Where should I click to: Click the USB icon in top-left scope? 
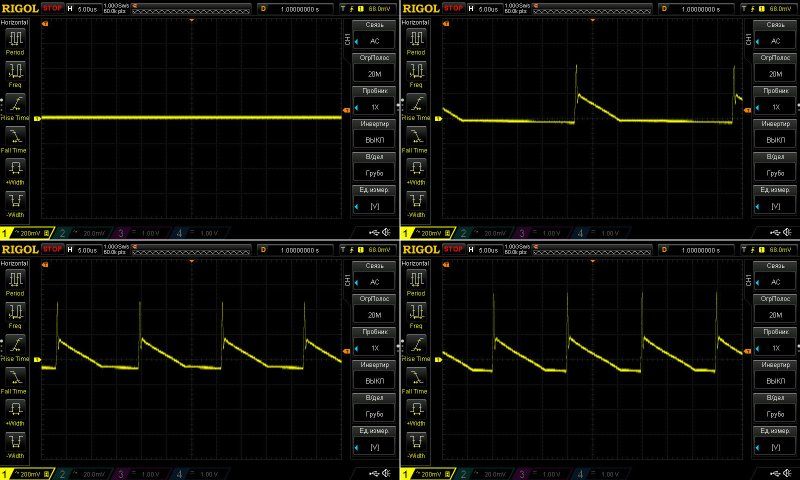[x=370, y=233]
